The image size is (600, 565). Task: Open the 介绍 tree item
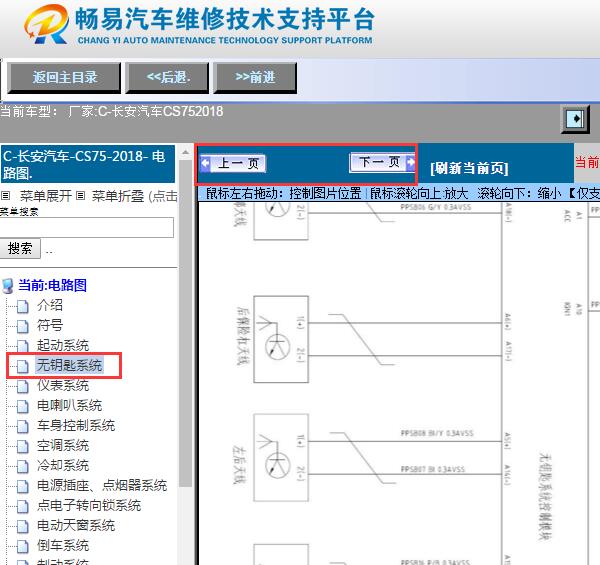pyautogui.click(x=50, y=305)
